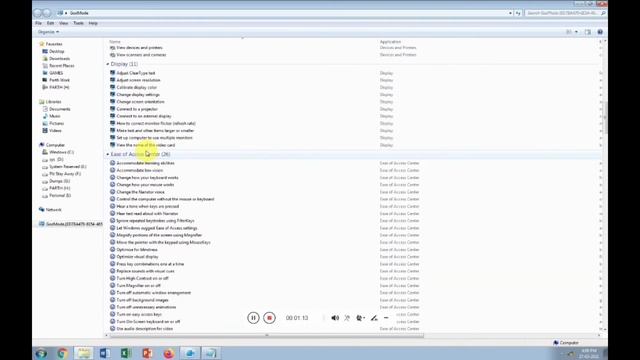Select Windows (C:) drive

(61, 152)
